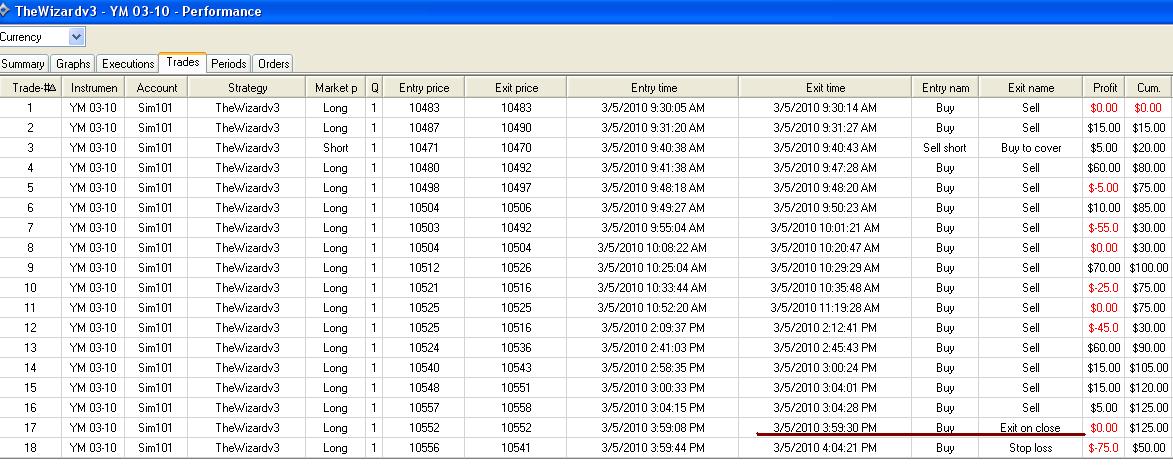Image resolution: width=1173 pixels, height=466 pixels.
Task: Click entry price 10512 in trade 9
Action: (x=424, y=268)
